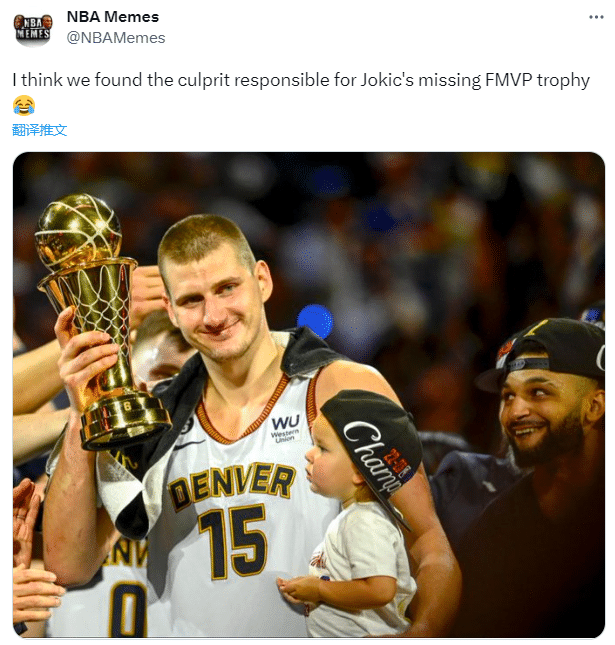Open the NBA Memes display name link

click(x=113, y=17)
